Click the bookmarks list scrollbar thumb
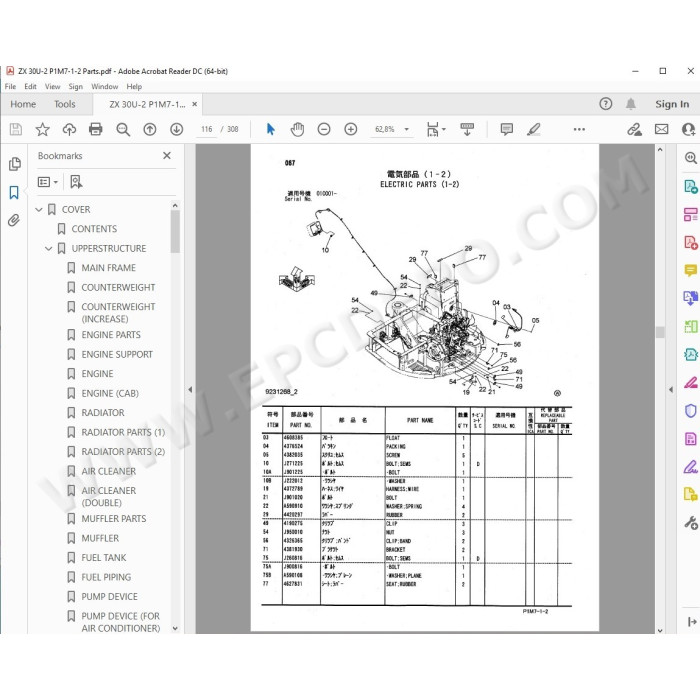 pyautogui.click(x=175, y=231)
